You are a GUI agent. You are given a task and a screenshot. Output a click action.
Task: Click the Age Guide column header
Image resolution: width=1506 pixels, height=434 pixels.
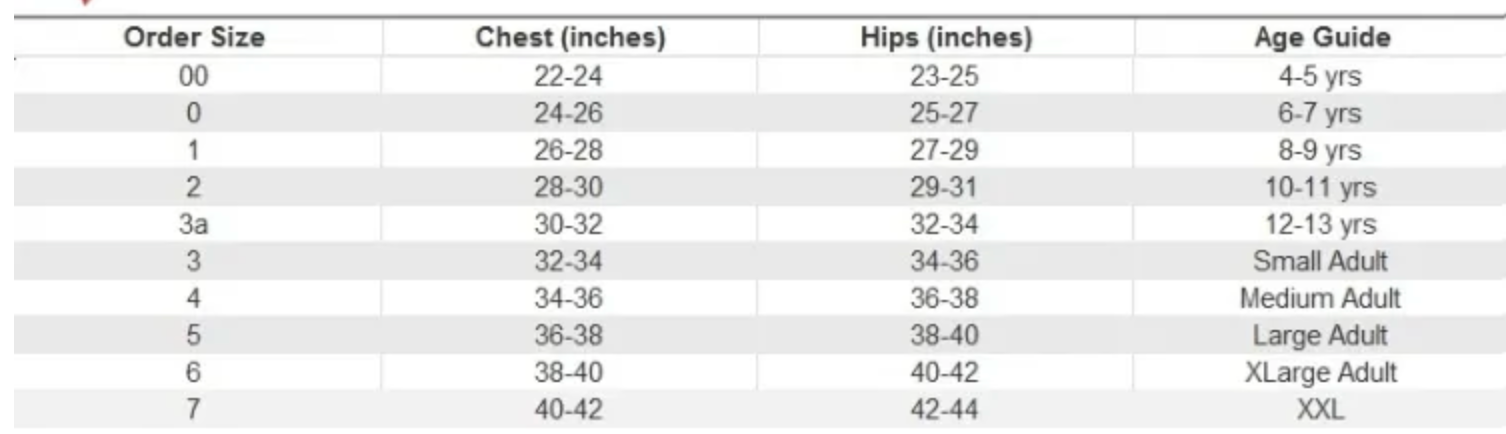coord(1321,38)
